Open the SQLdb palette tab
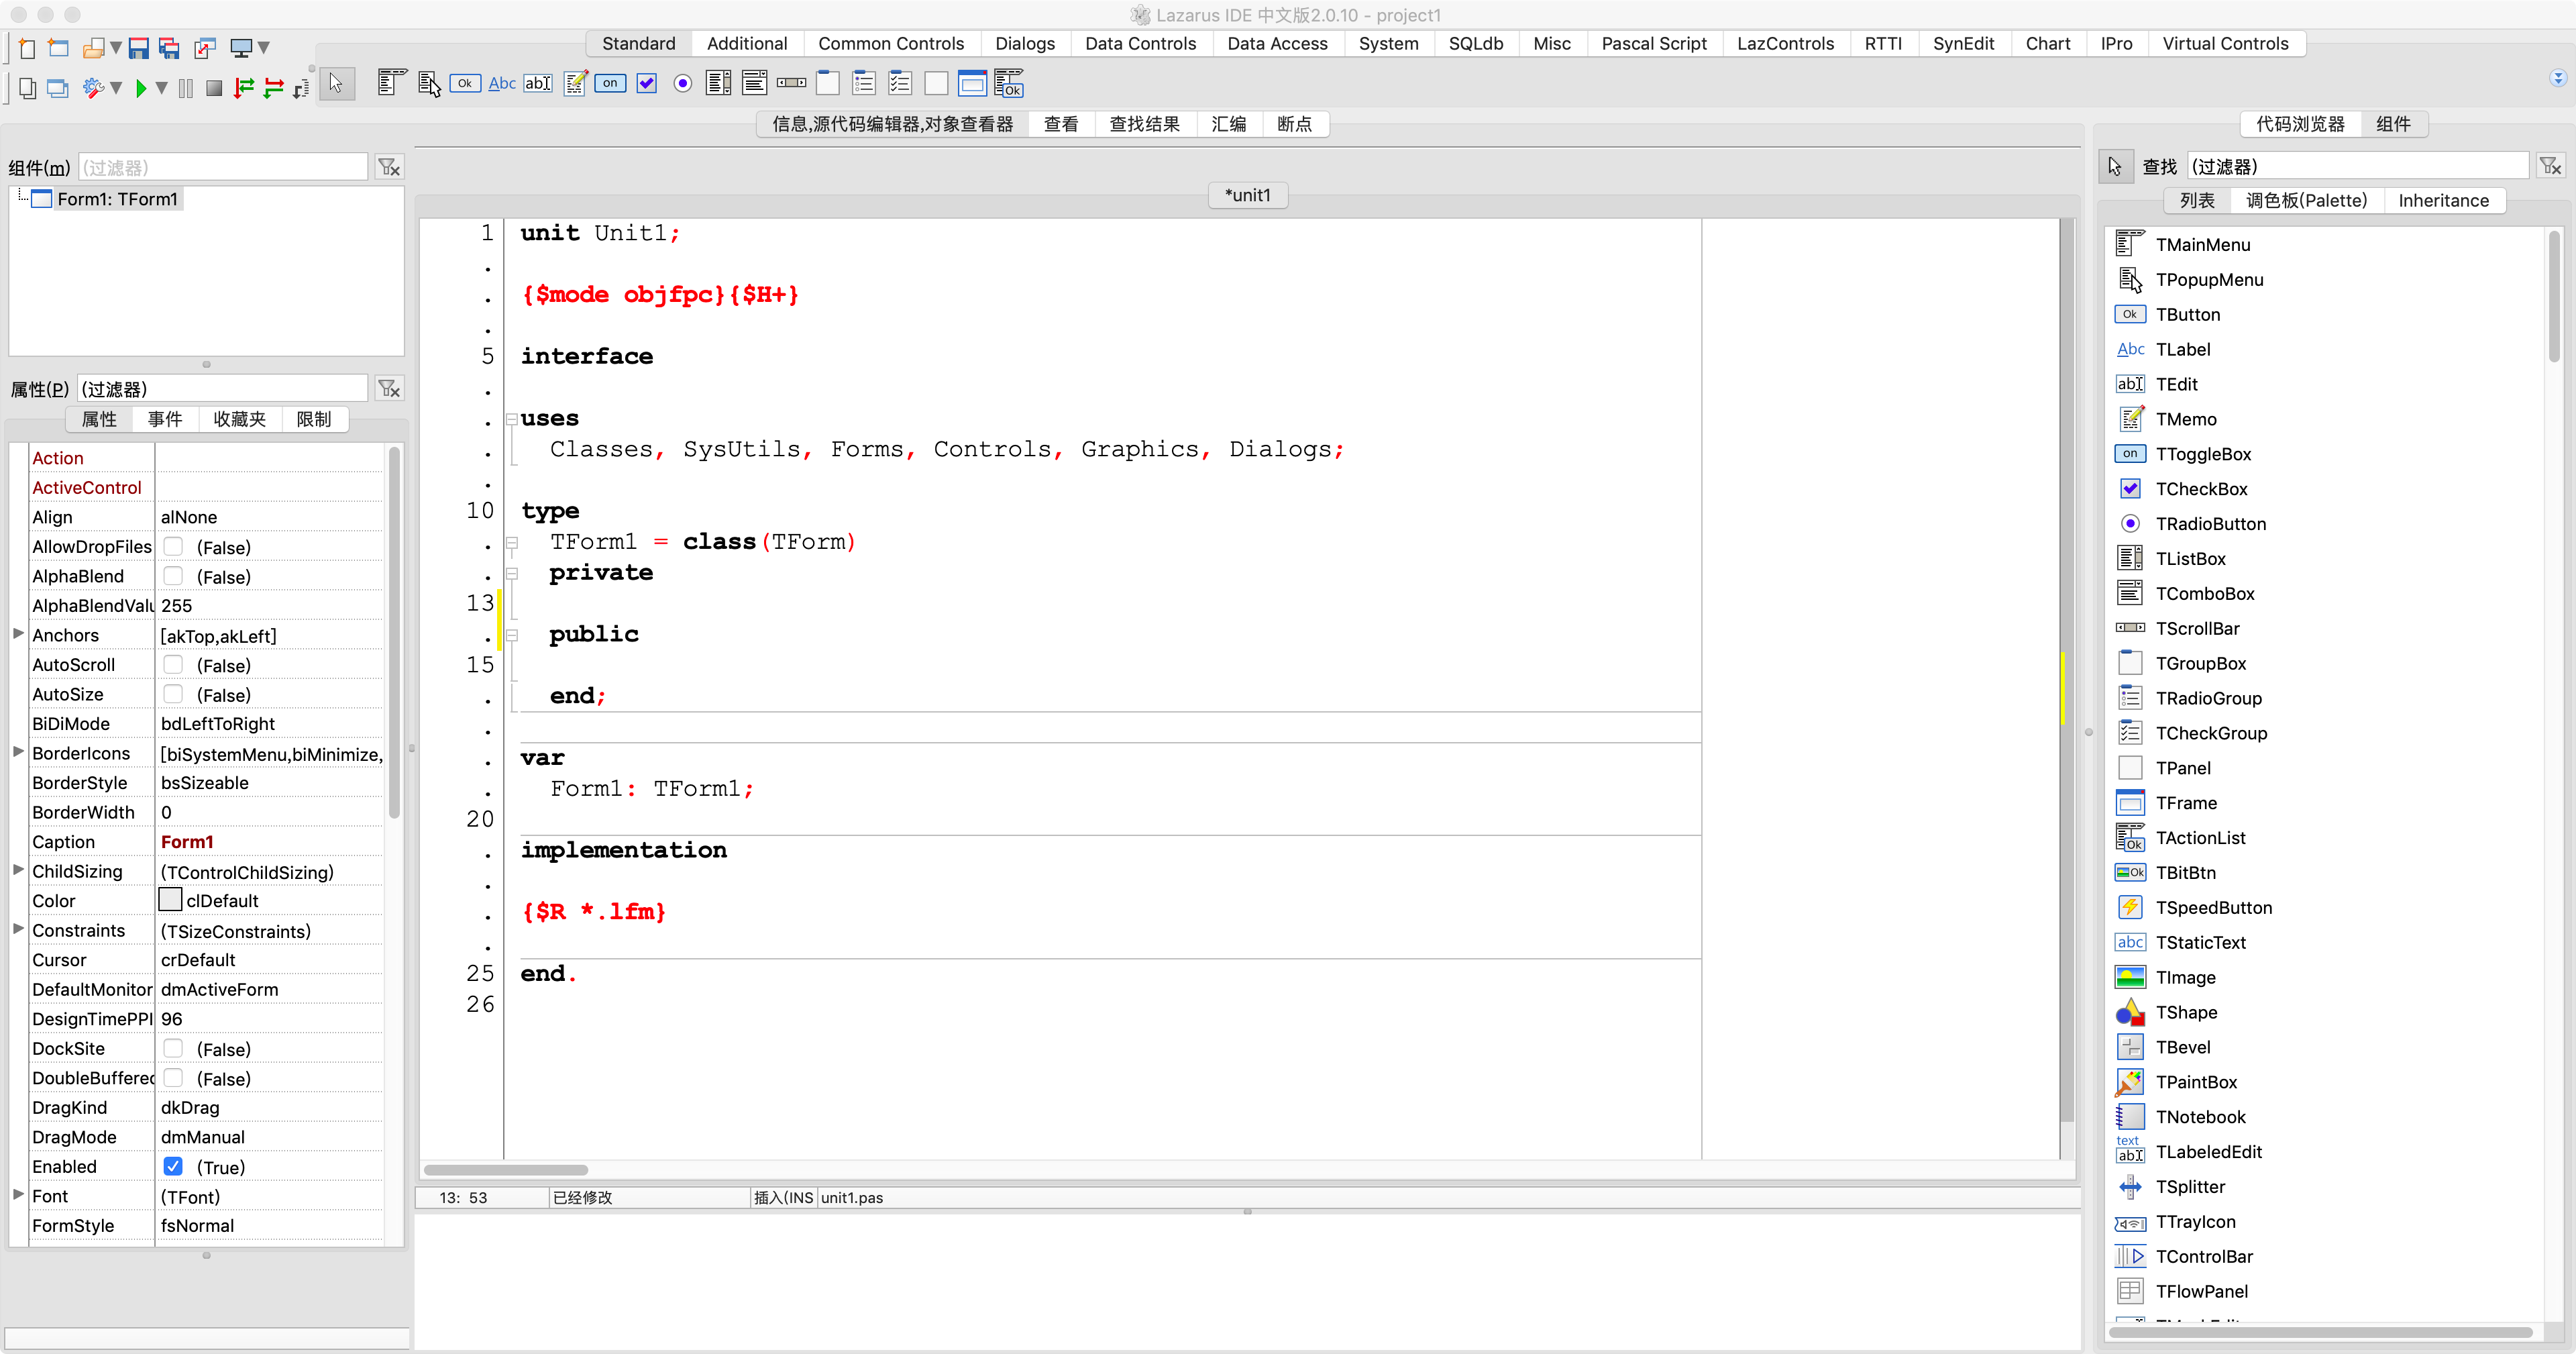The height and width of the screenshot is (1354, 2576). pos(1475,43)
